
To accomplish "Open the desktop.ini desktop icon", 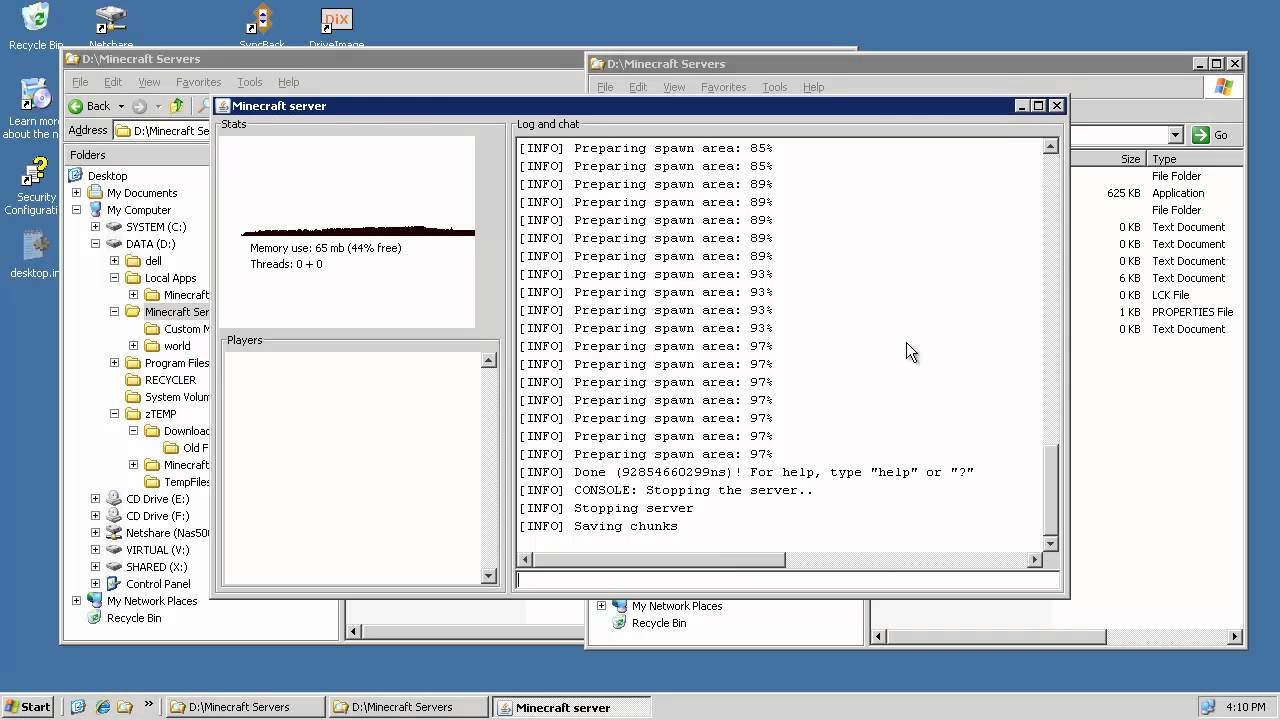I will point(36,254).
